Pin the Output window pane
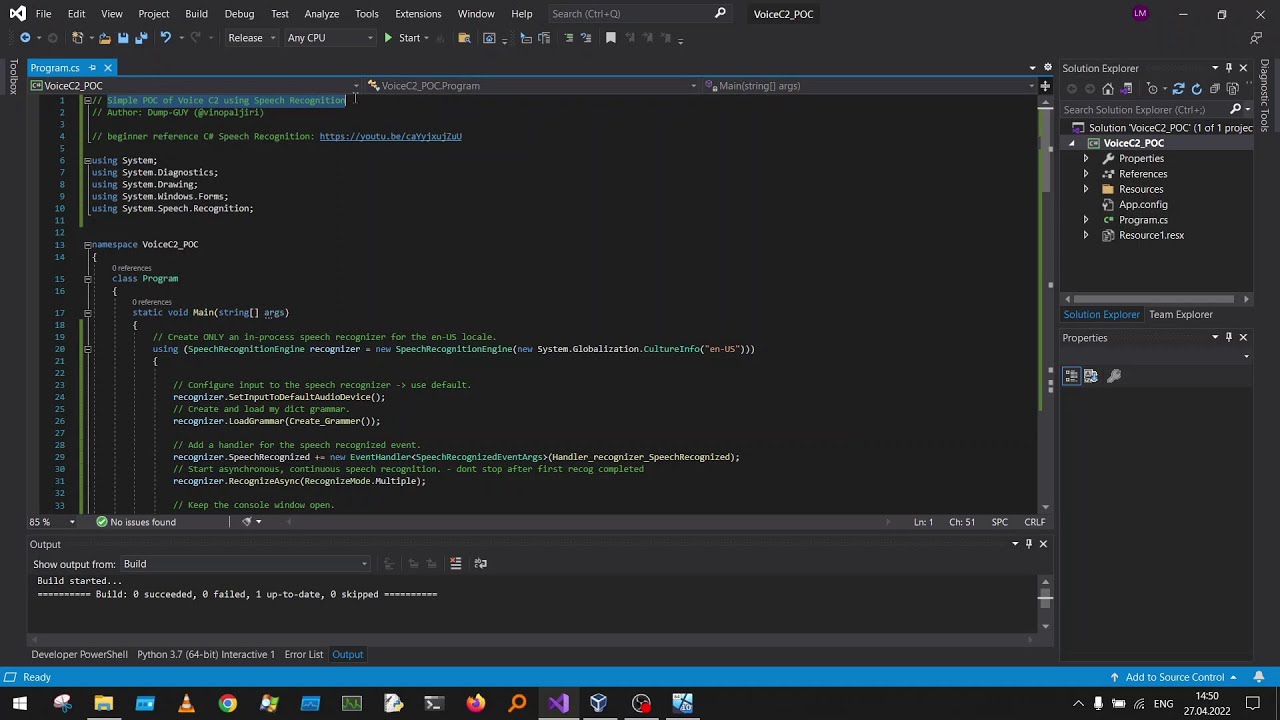The width and height of the screenshot is (1280, 720). click(x=1028, y=544)
